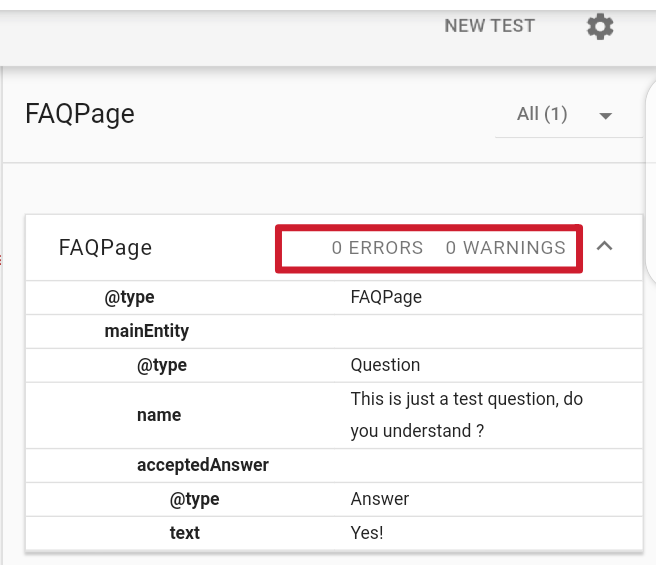Screen dimensions: 656x565
Task: Open the settings gear icon
Action: (600, 26)
